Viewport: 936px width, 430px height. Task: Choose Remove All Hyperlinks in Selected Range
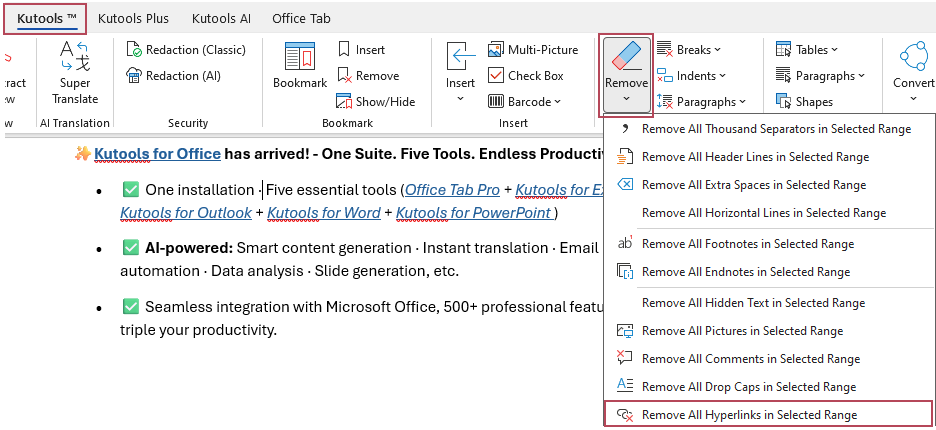tap(769, 414)
